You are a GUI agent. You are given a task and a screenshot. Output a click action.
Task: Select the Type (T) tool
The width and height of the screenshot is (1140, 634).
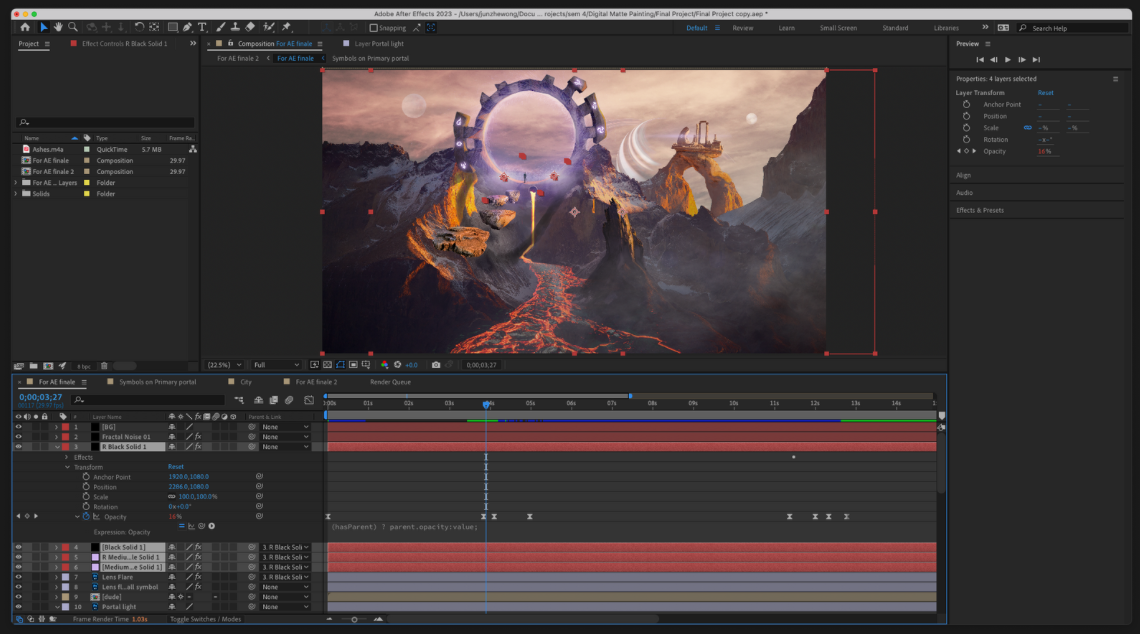tap(202, 27)
